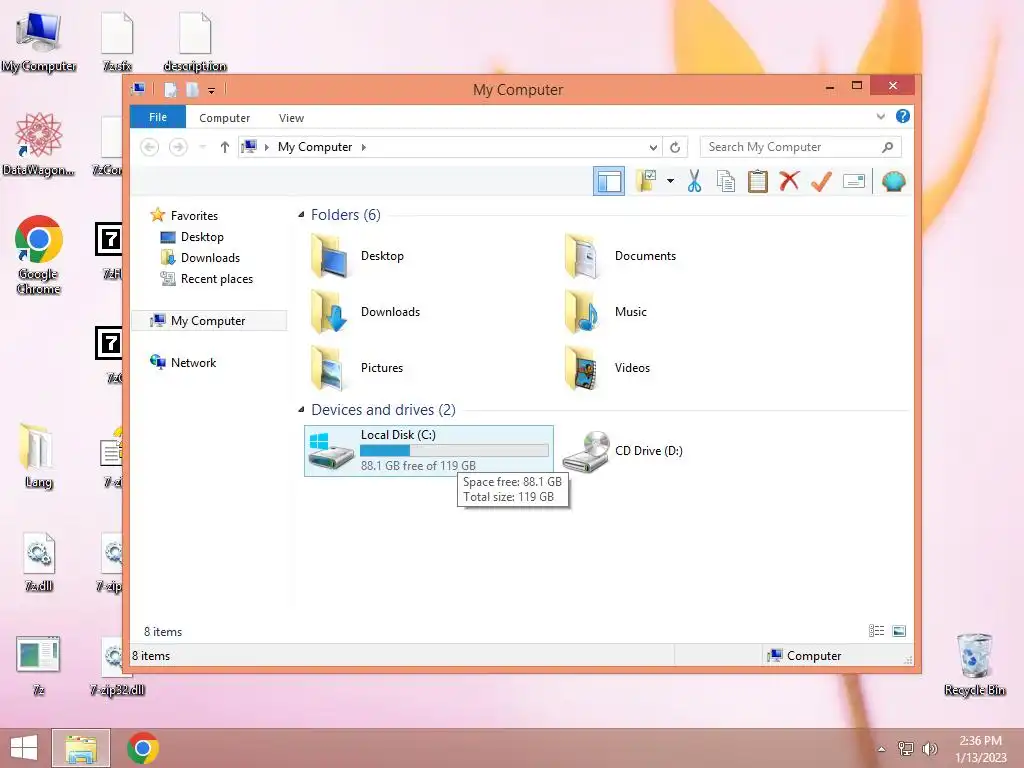Open the File tab
Viewport: 1024px width, 768px height.
158,117
